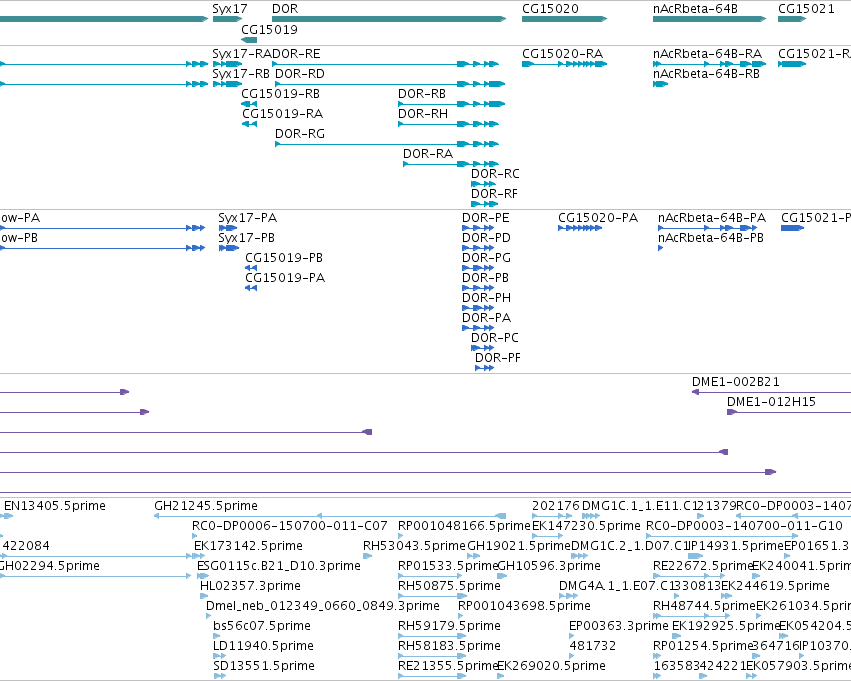The image size is (851, 681).
Task: Select the CG15020-PA protein label
Action: click(598, 218)
